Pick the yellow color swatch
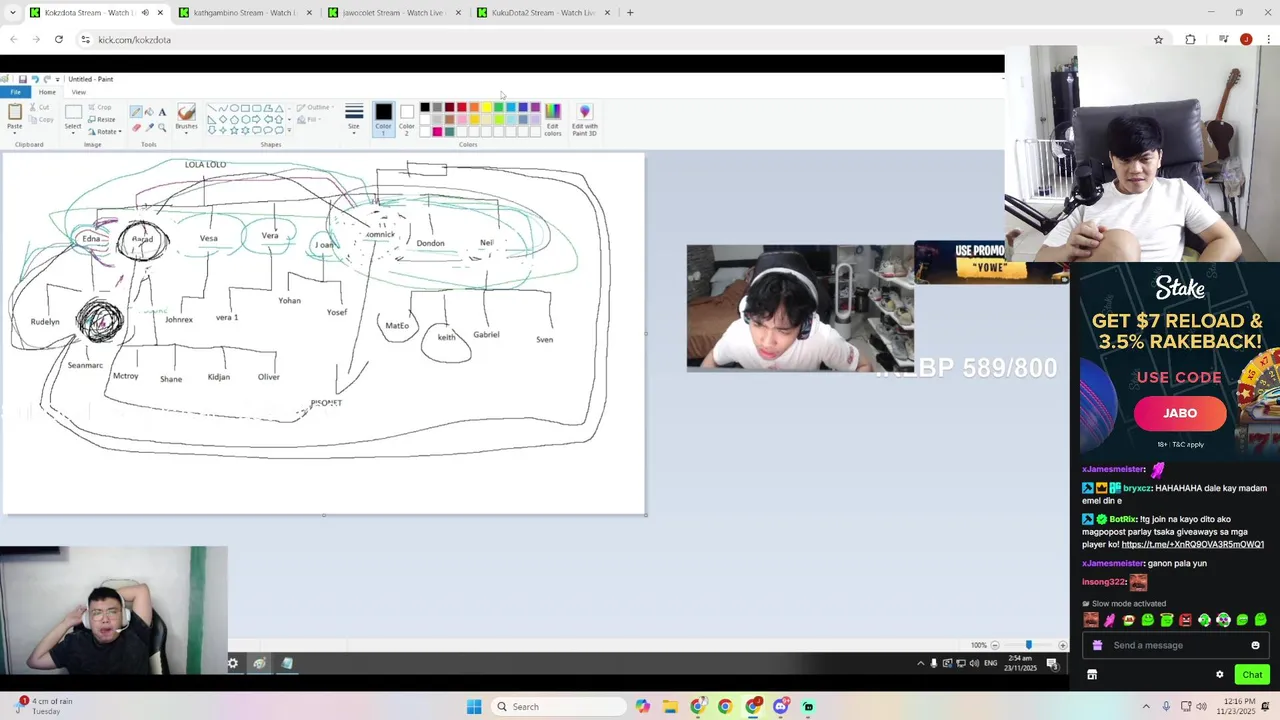1280x720 pixels. coord(486,107)
